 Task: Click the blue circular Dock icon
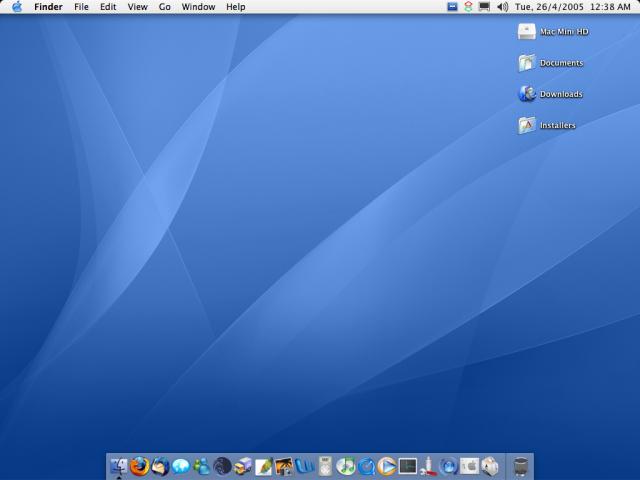point(449,466)
